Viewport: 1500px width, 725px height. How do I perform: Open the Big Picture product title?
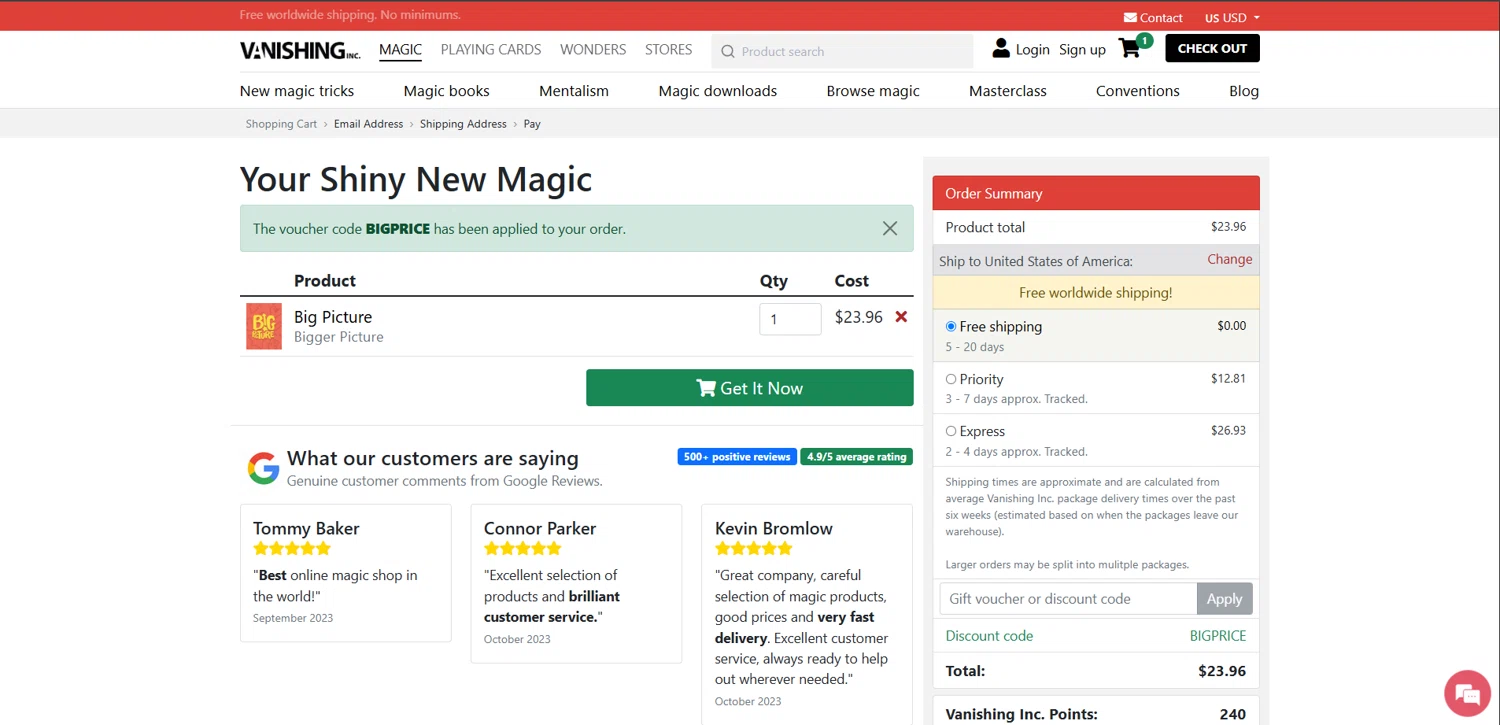pos(333,316)
